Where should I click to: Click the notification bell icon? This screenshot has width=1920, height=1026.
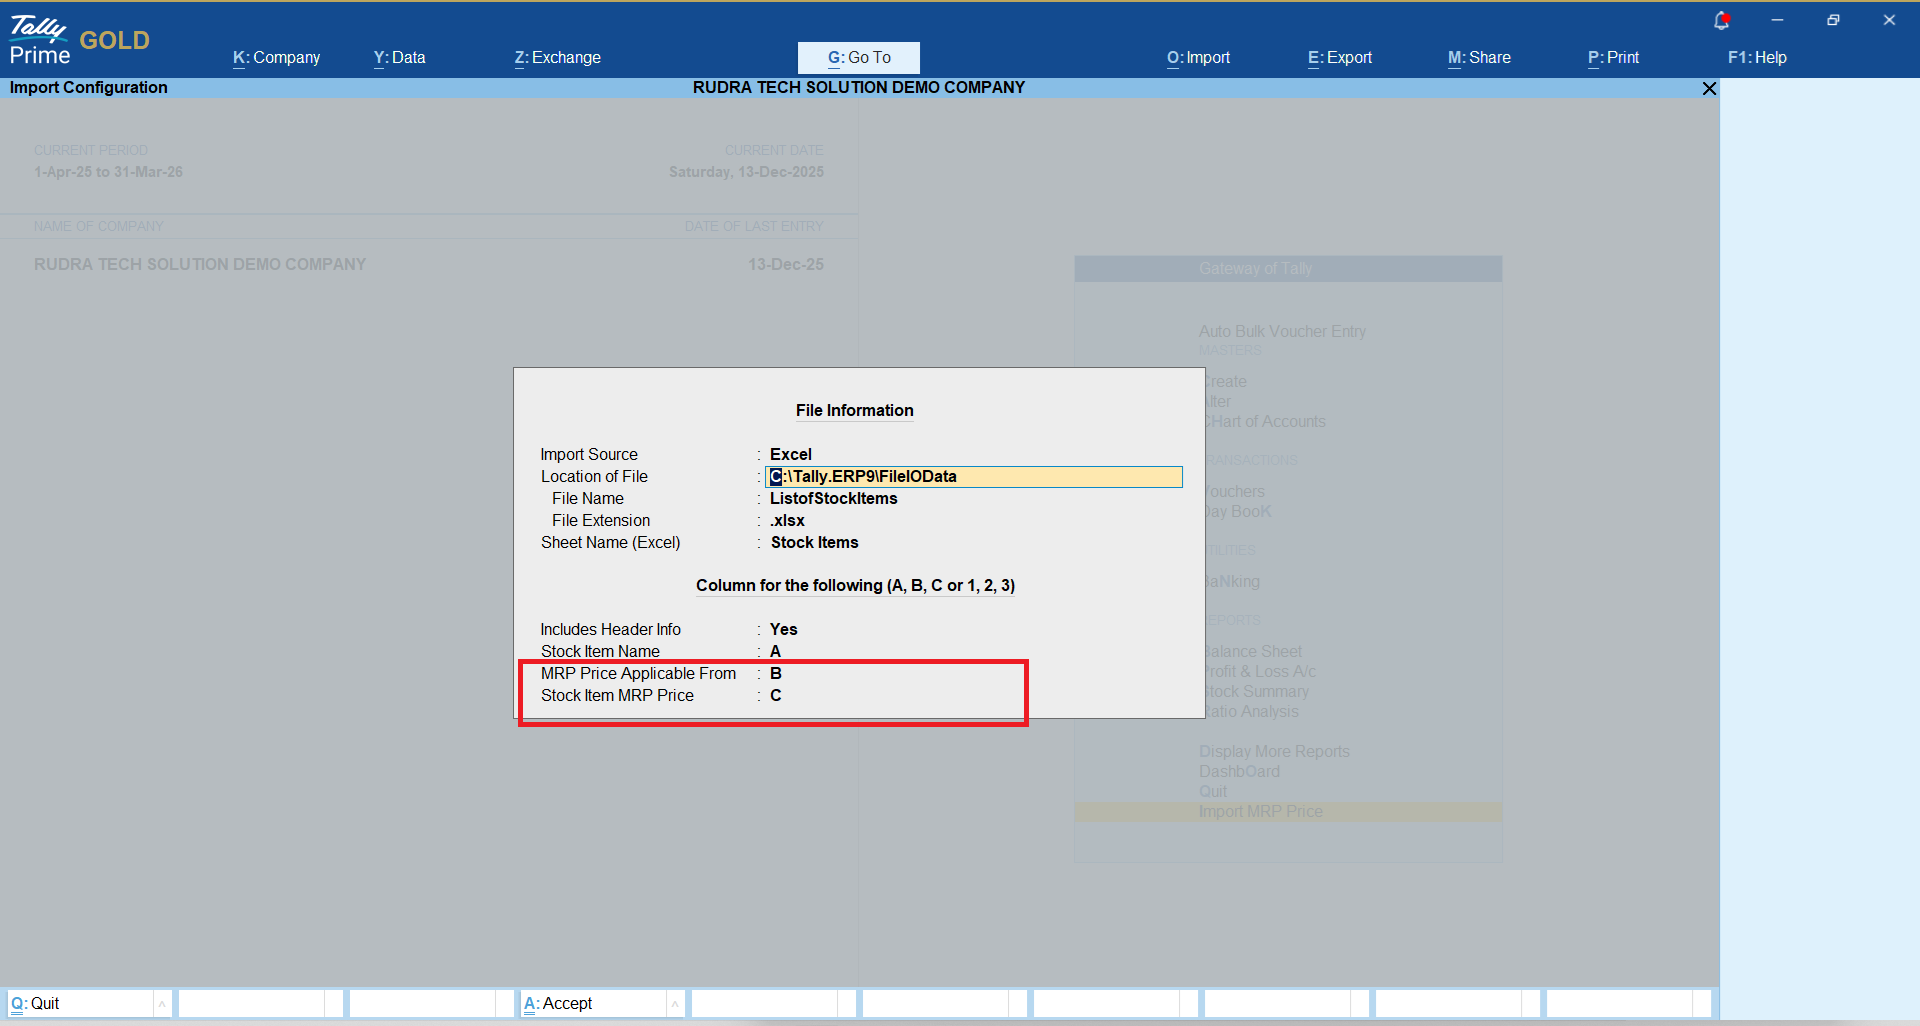coord(1721,20)
